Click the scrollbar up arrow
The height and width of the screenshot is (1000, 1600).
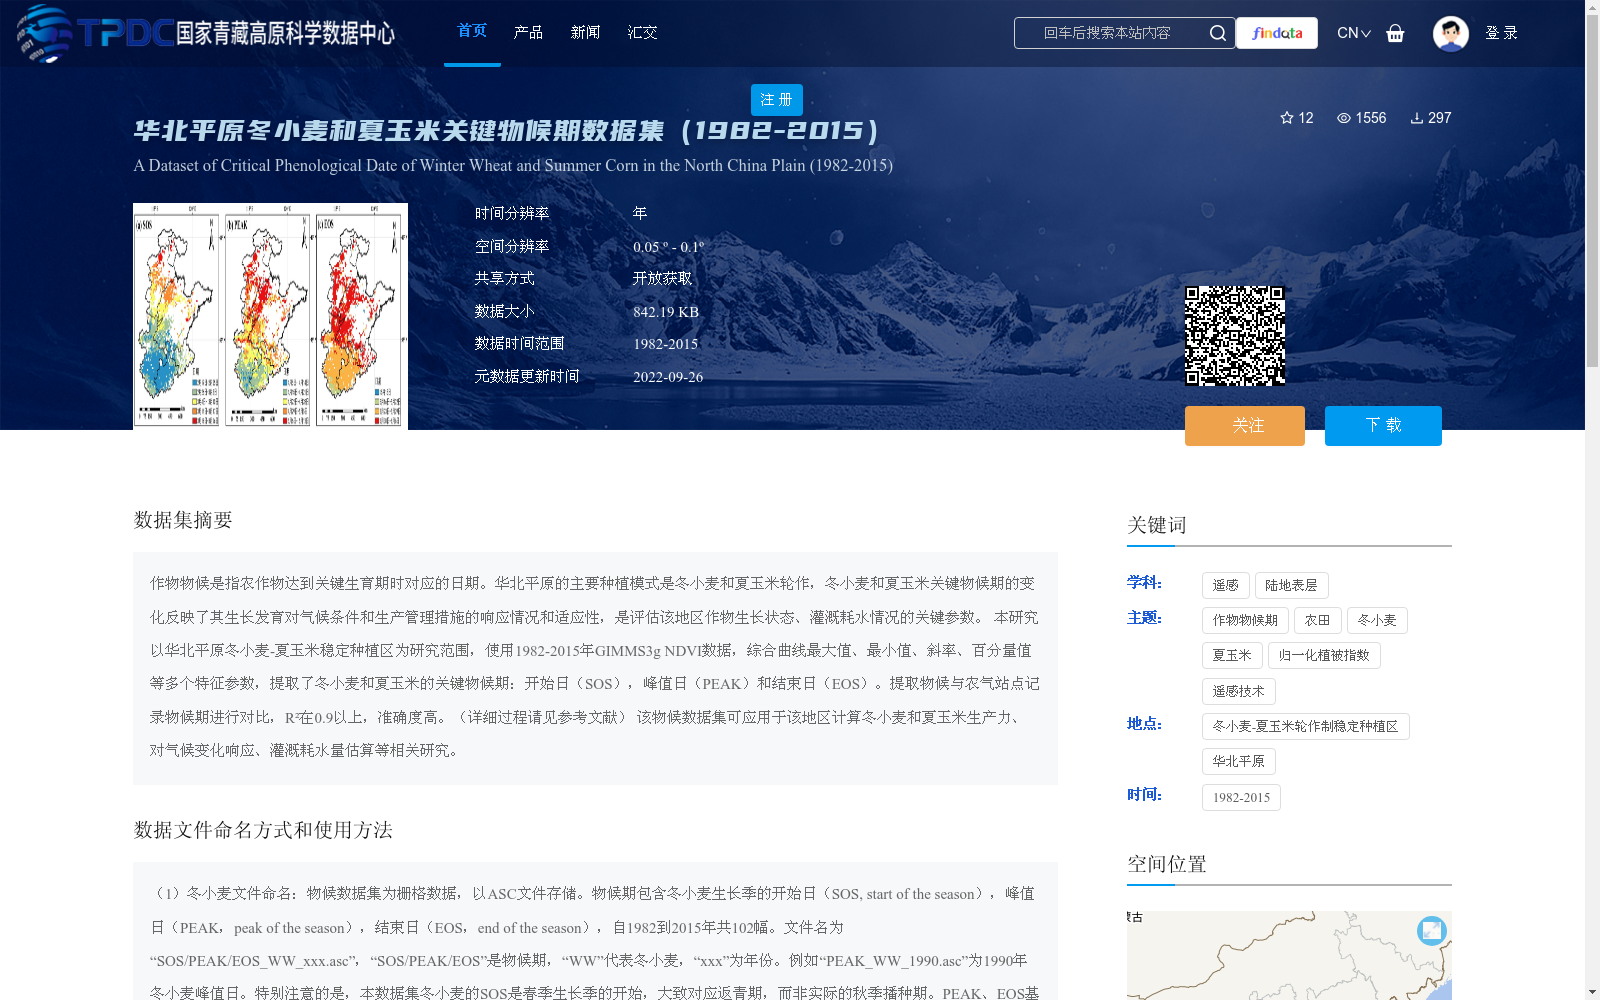(x=1592, y=7)
